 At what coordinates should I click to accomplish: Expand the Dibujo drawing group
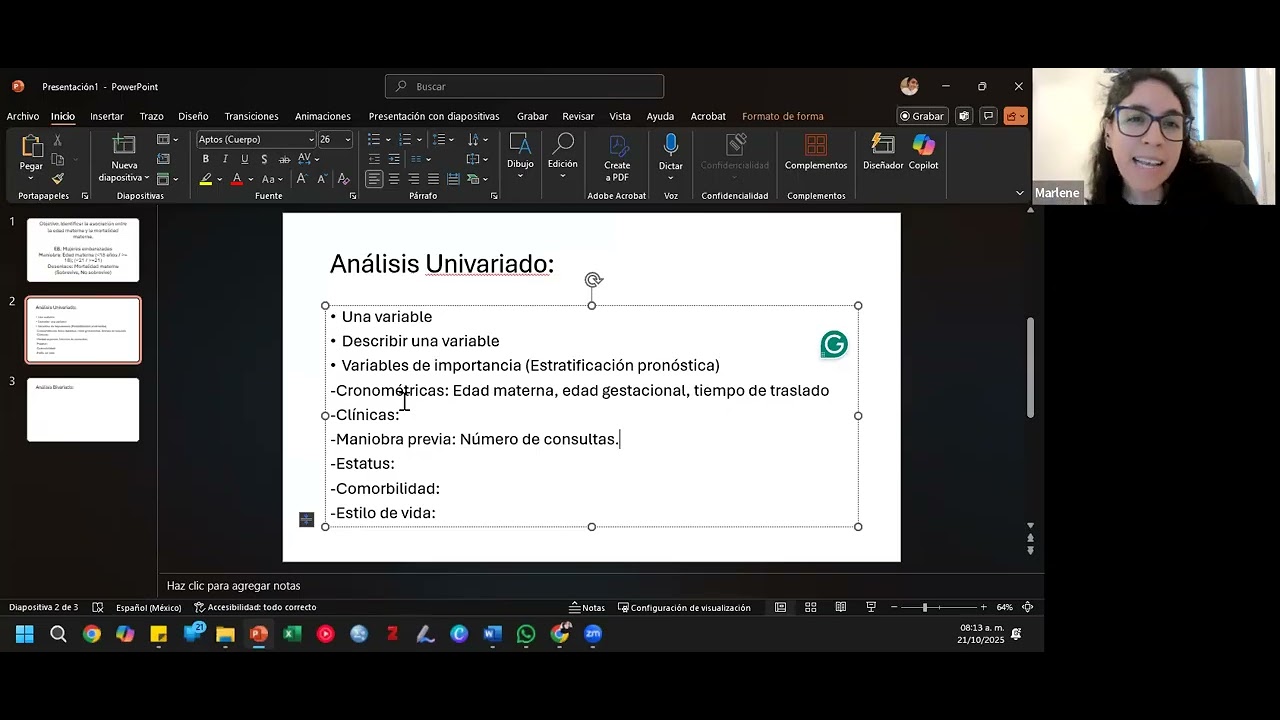tap(520, 157)
